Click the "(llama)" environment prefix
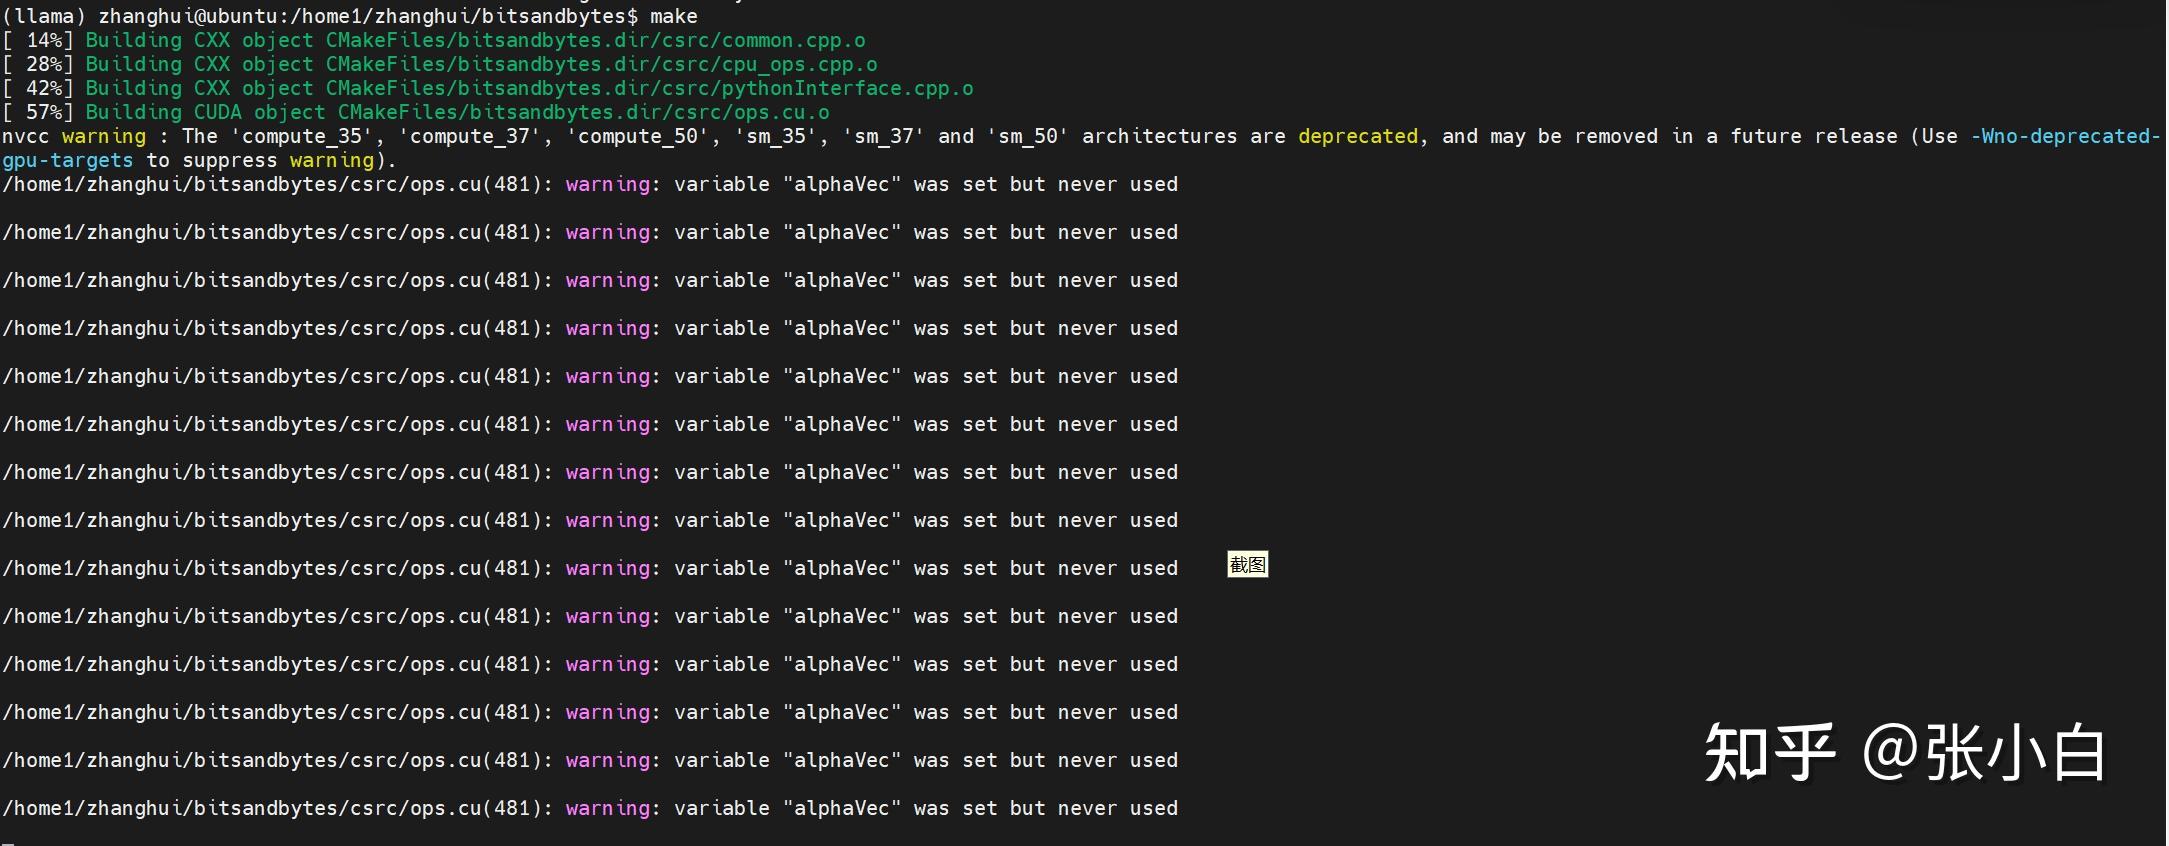 pos(43,16)
